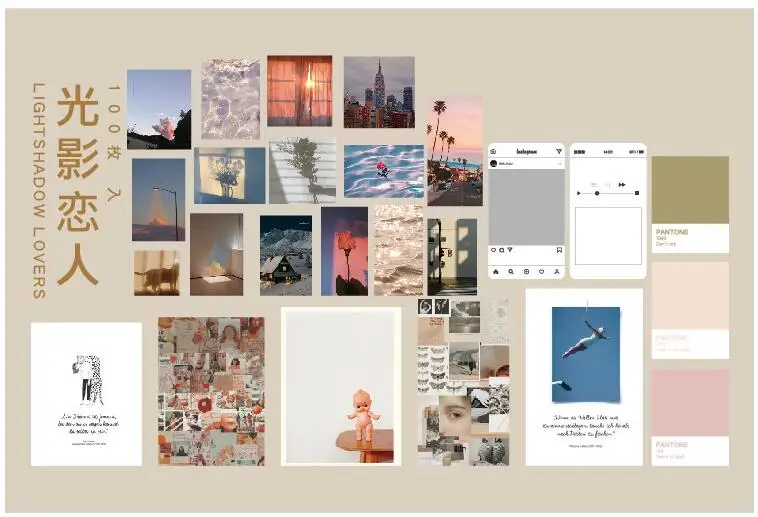
Task: Select the Empire State Building skyline photo
Action: tap(379, 92)
